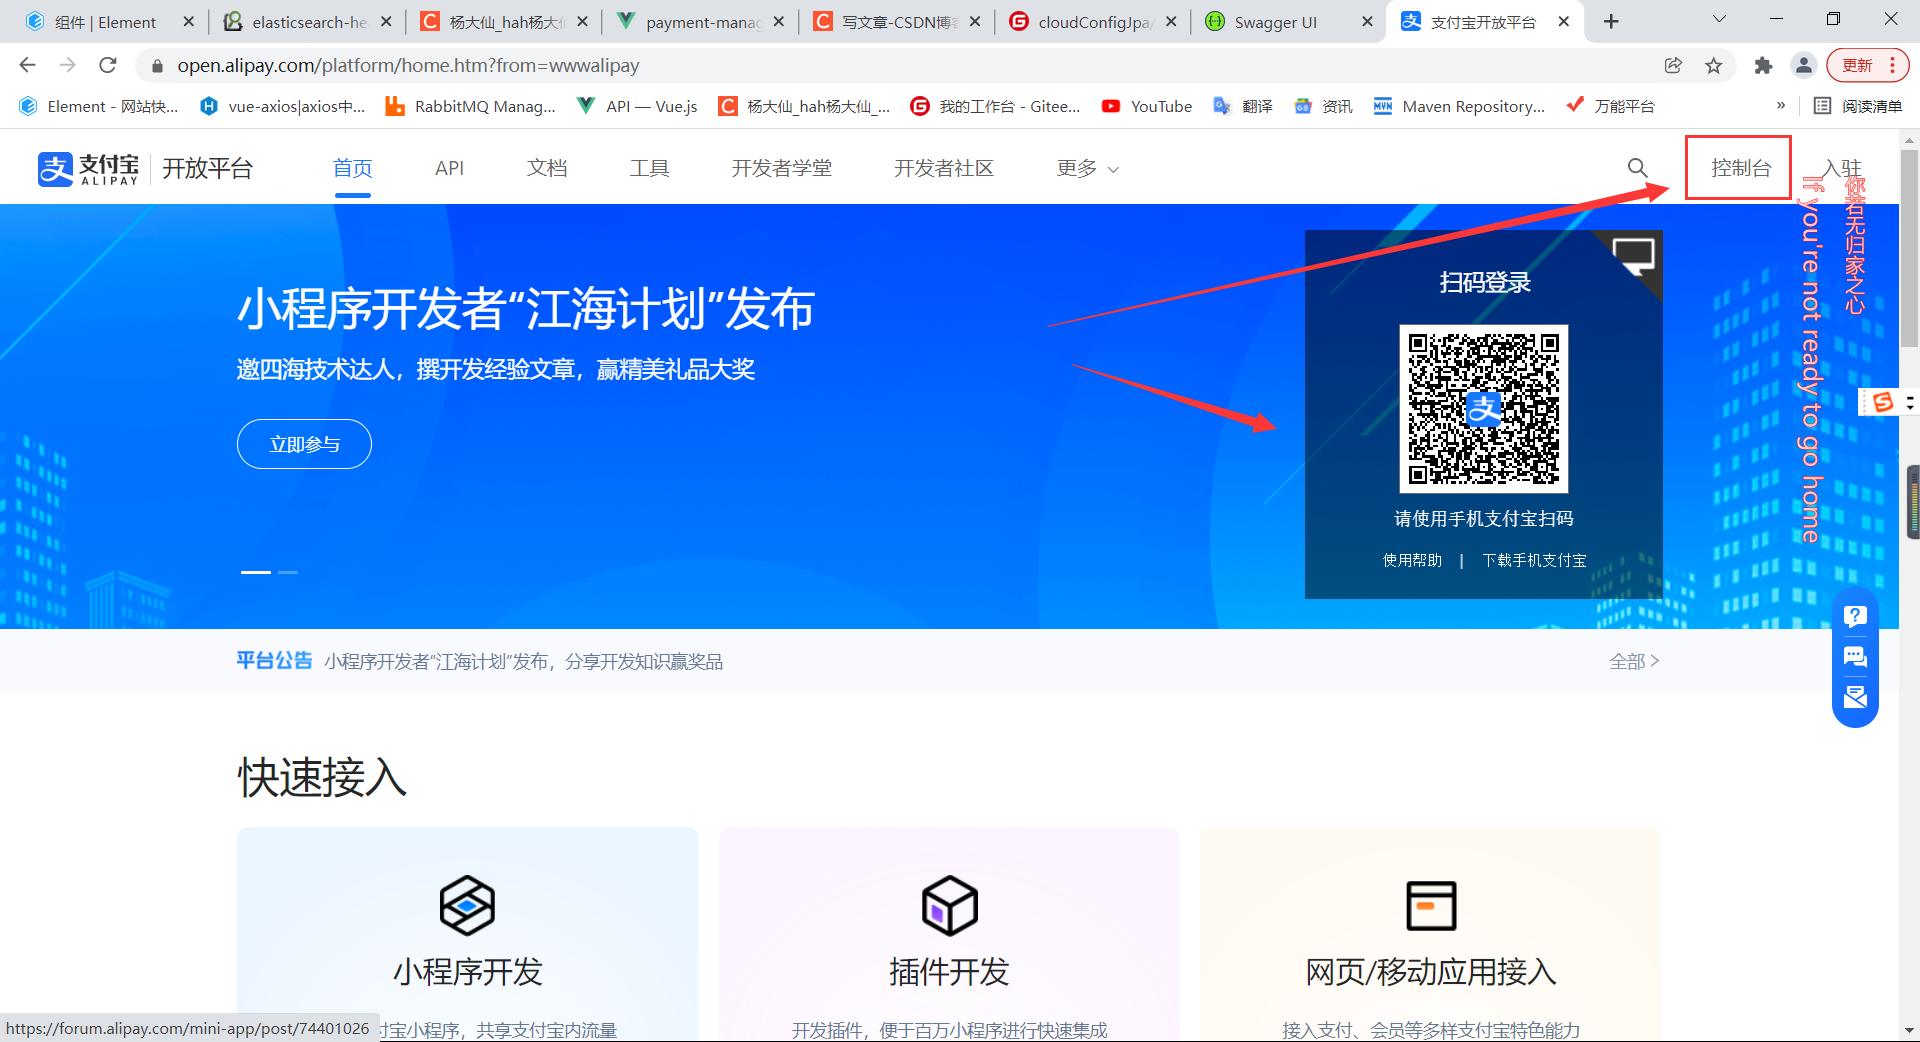
Task: Switch login to computer monitor icon
Action: pyautogui.click(x=1634, y=256)
